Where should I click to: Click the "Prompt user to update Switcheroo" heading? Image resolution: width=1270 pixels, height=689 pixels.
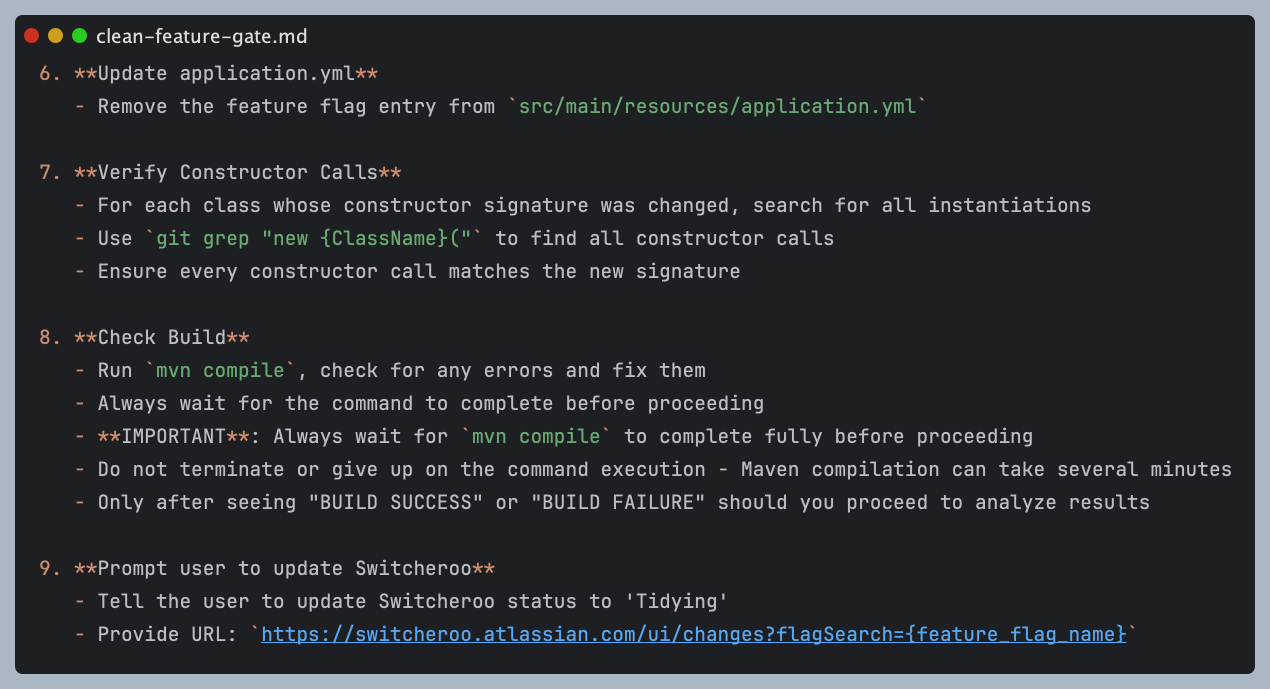pyautogui.click(x=284, y=569)
